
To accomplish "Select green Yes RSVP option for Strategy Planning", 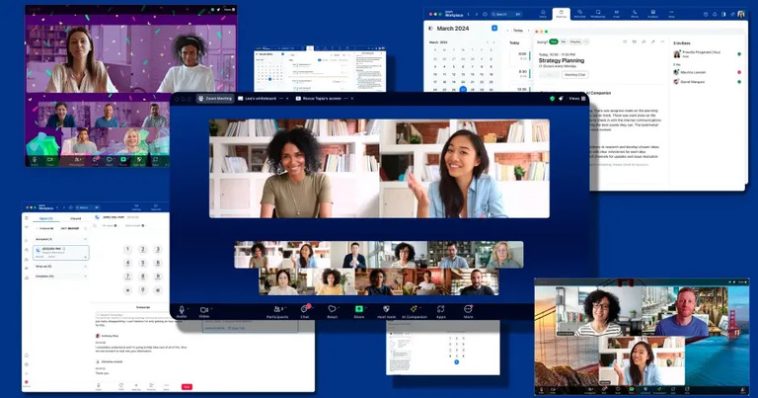I will coord(554,42).
